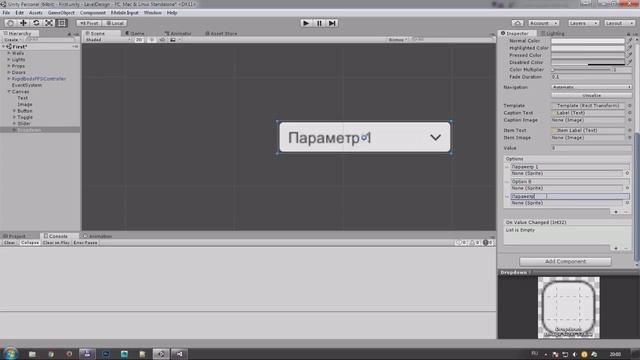This screenshot has width=640, height=360.
Task: Toggle 2D scene view mode
Action: (139, 40)
